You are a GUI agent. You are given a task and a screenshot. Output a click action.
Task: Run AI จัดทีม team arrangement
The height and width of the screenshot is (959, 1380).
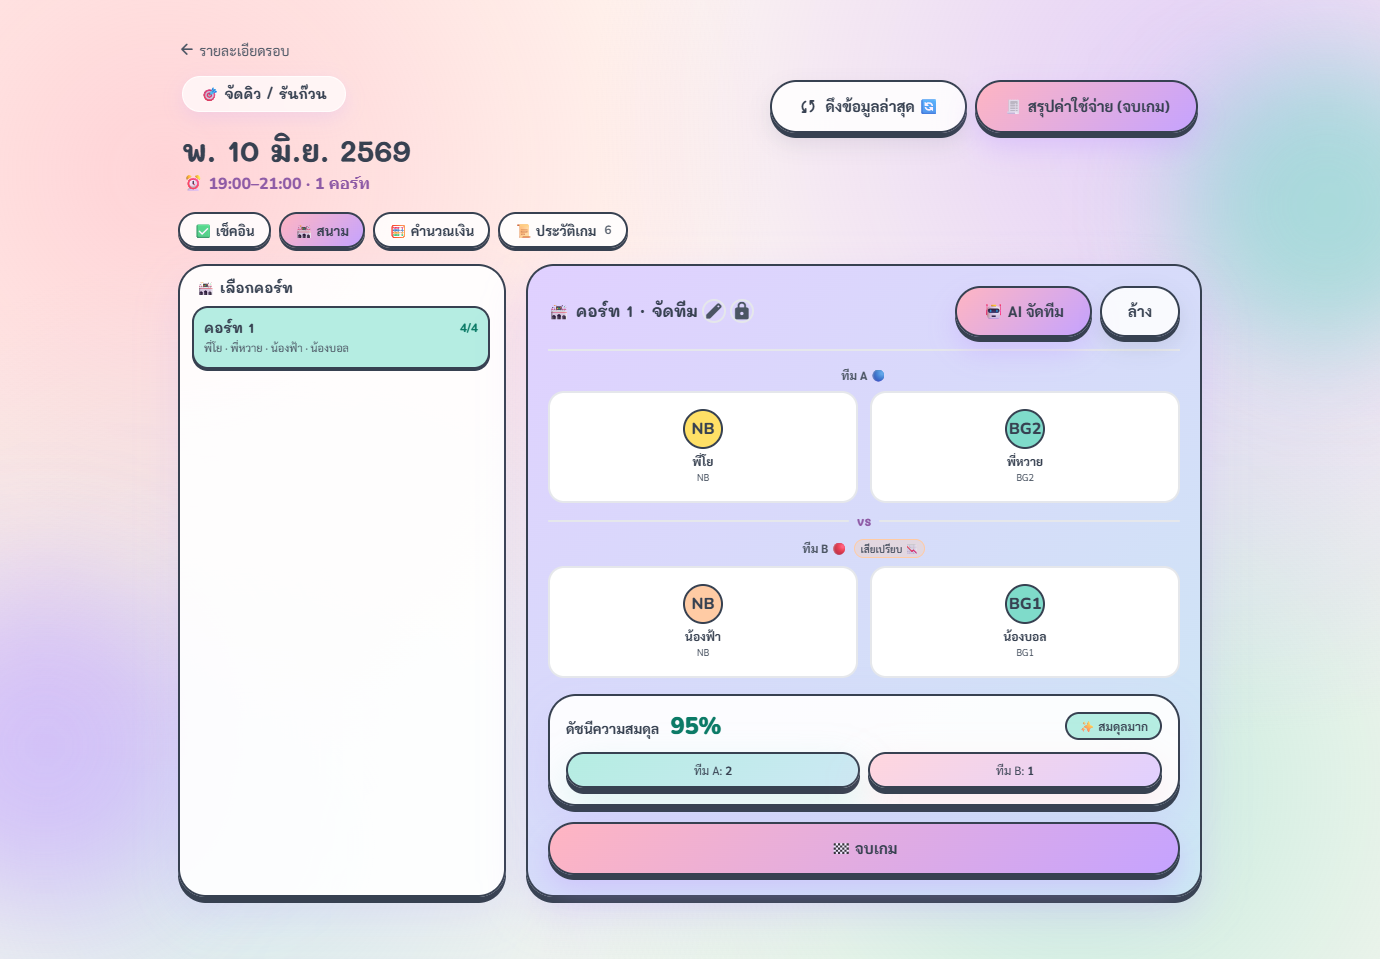[1023, 312]
